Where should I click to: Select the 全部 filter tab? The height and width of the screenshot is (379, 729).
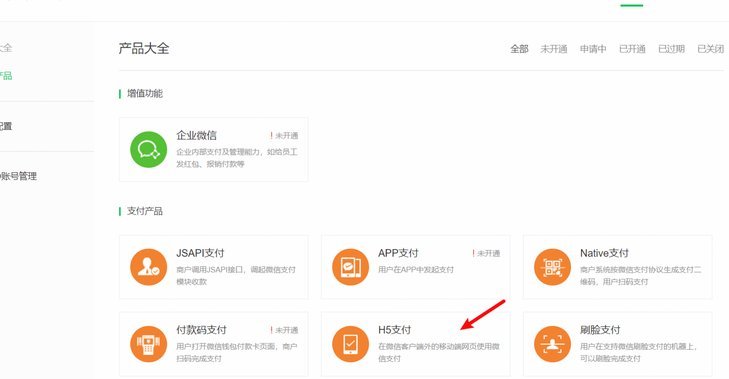[519, 49]
